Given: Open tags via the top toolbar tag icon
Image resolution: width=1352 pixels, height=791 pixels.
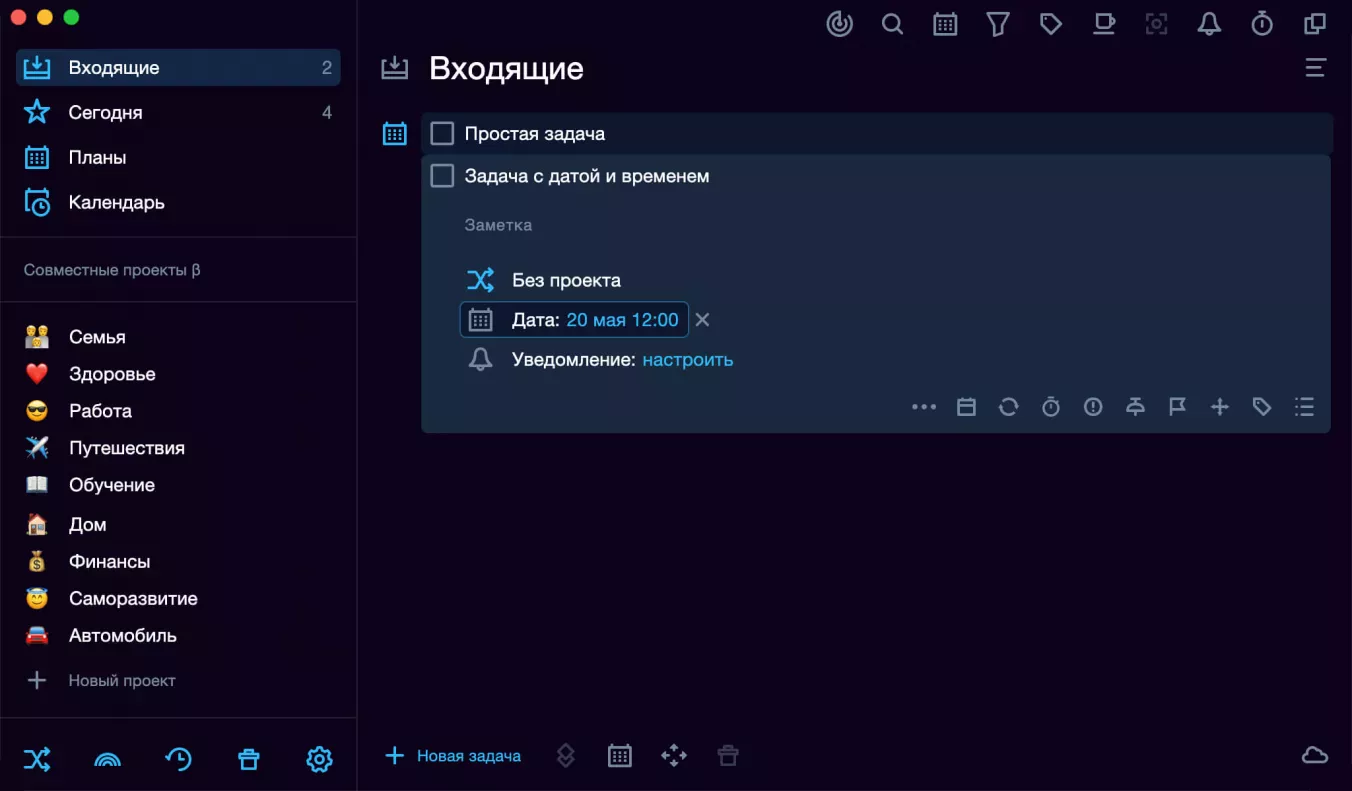Looking at the screenshot, I should (1051, 24).
